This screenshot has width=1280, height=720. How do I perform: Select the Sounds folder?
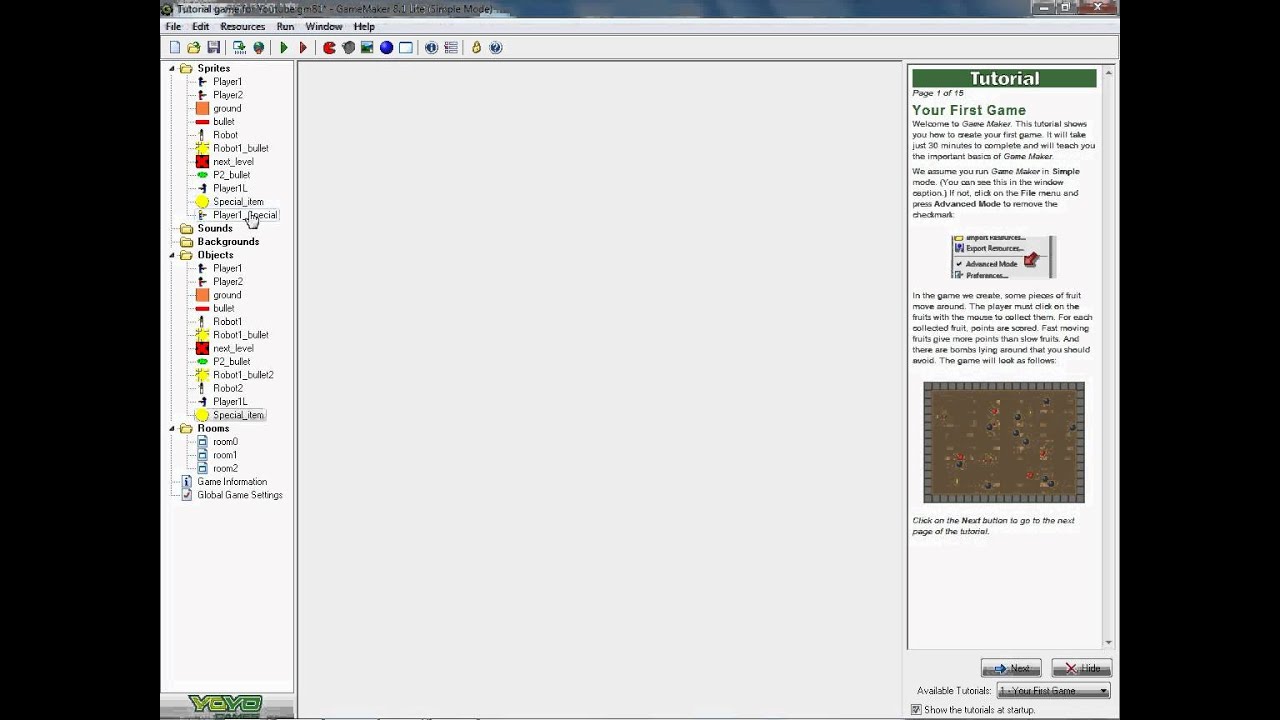pos(215,229)
